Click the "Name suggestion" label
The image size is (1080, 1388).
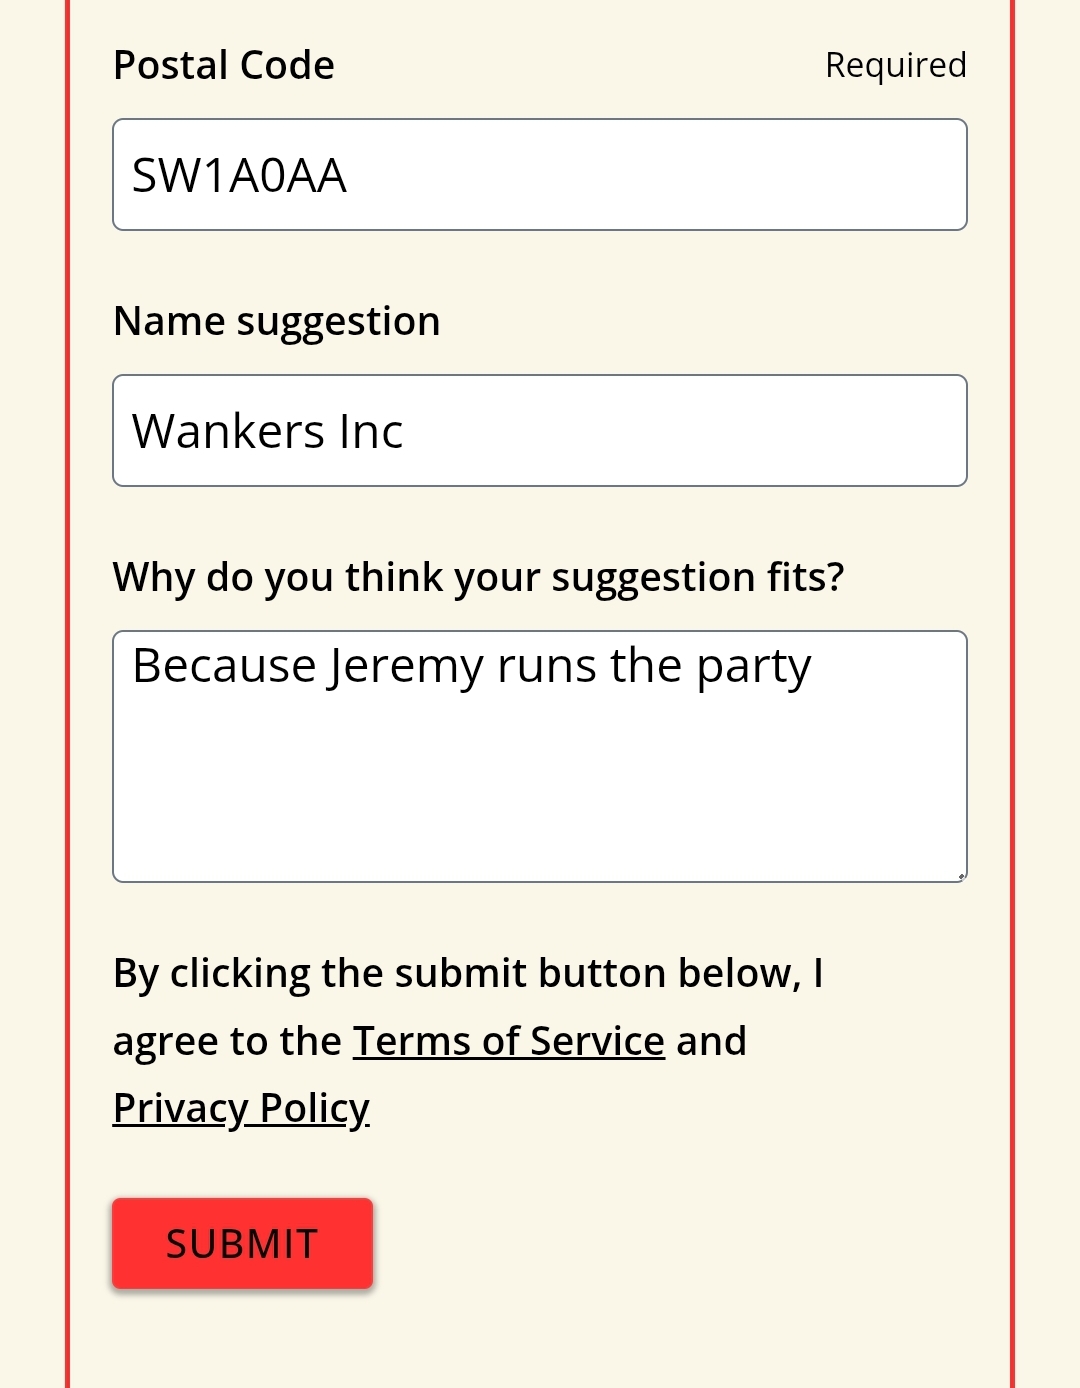tap(277, 322)
